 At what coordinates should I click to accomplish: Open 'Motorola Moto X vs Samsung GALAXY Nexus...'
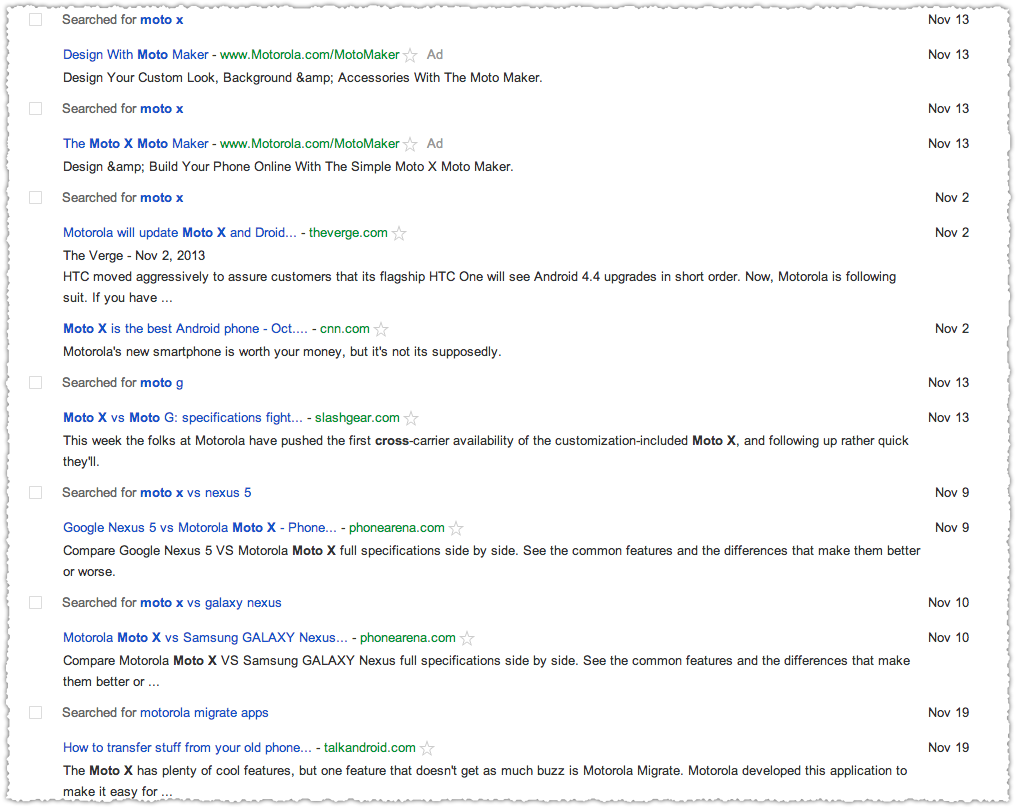point(205,638)
